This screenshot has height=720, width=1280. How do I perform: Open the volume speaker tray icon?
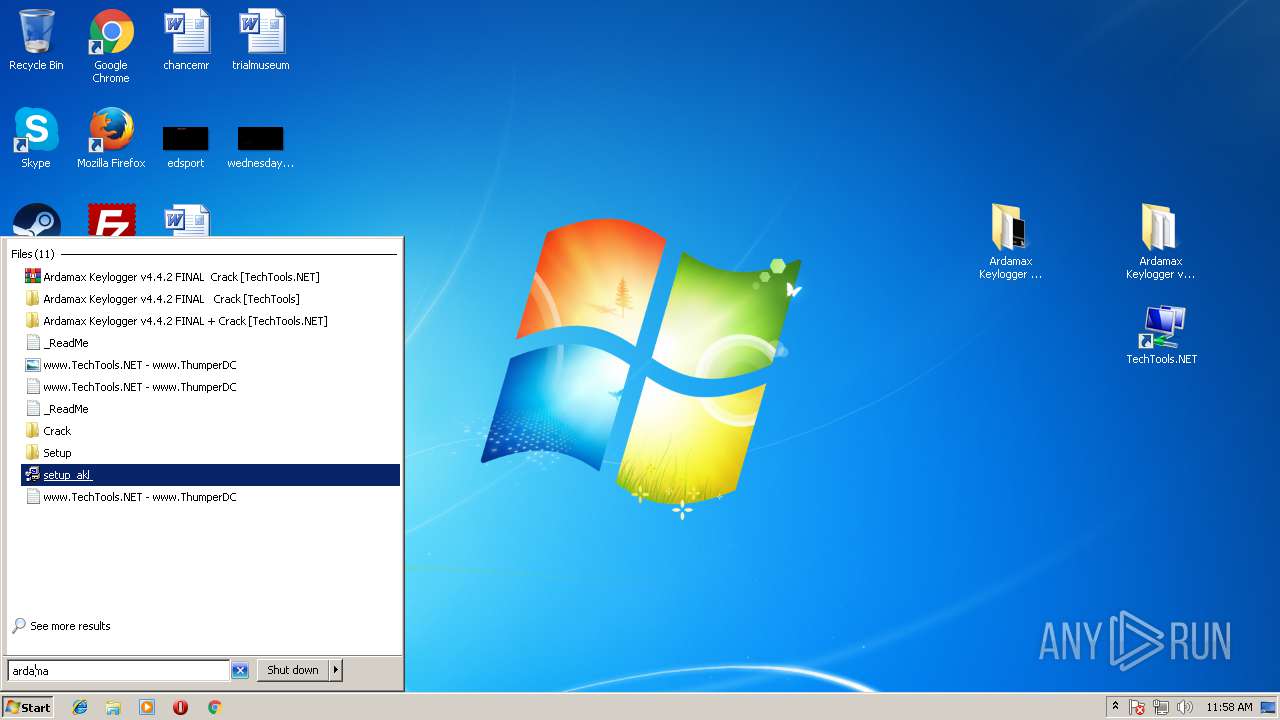1185,707
